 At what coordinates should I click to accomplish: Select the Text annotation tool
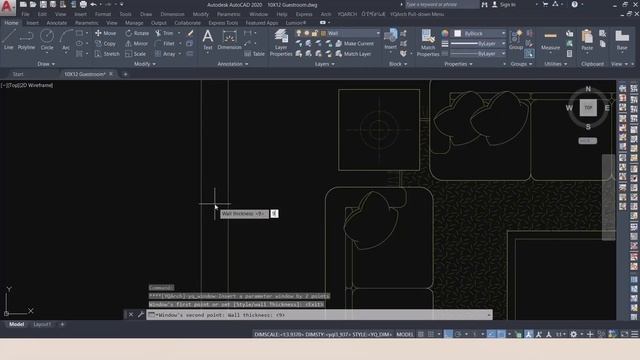[208, 40]
